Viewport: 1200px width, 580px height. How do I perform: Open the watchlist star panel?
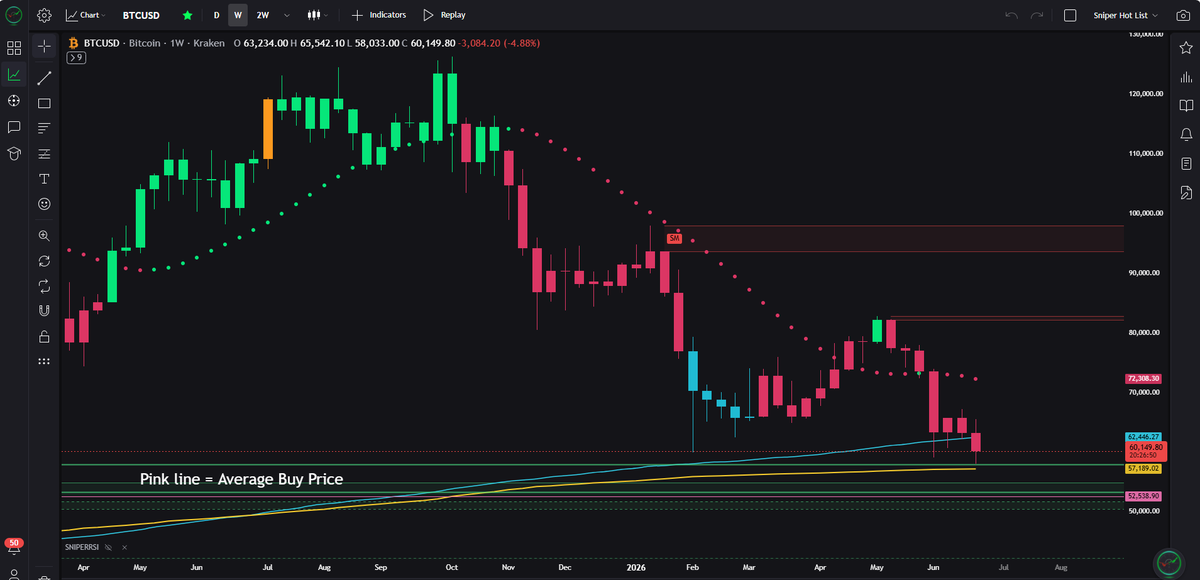1185,48
